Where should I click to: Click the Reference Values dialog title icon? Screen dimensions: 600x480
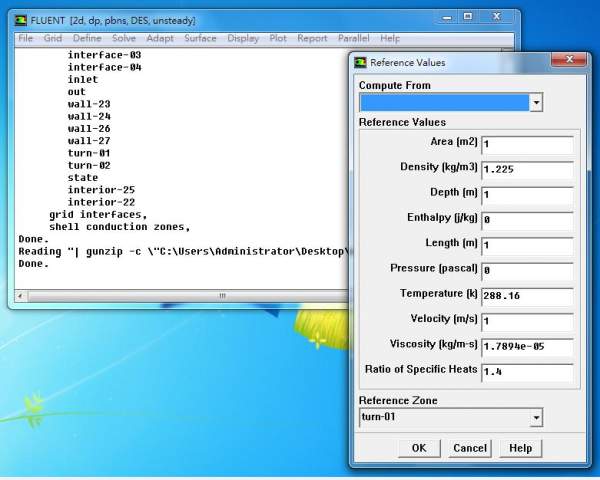point(360,62)
